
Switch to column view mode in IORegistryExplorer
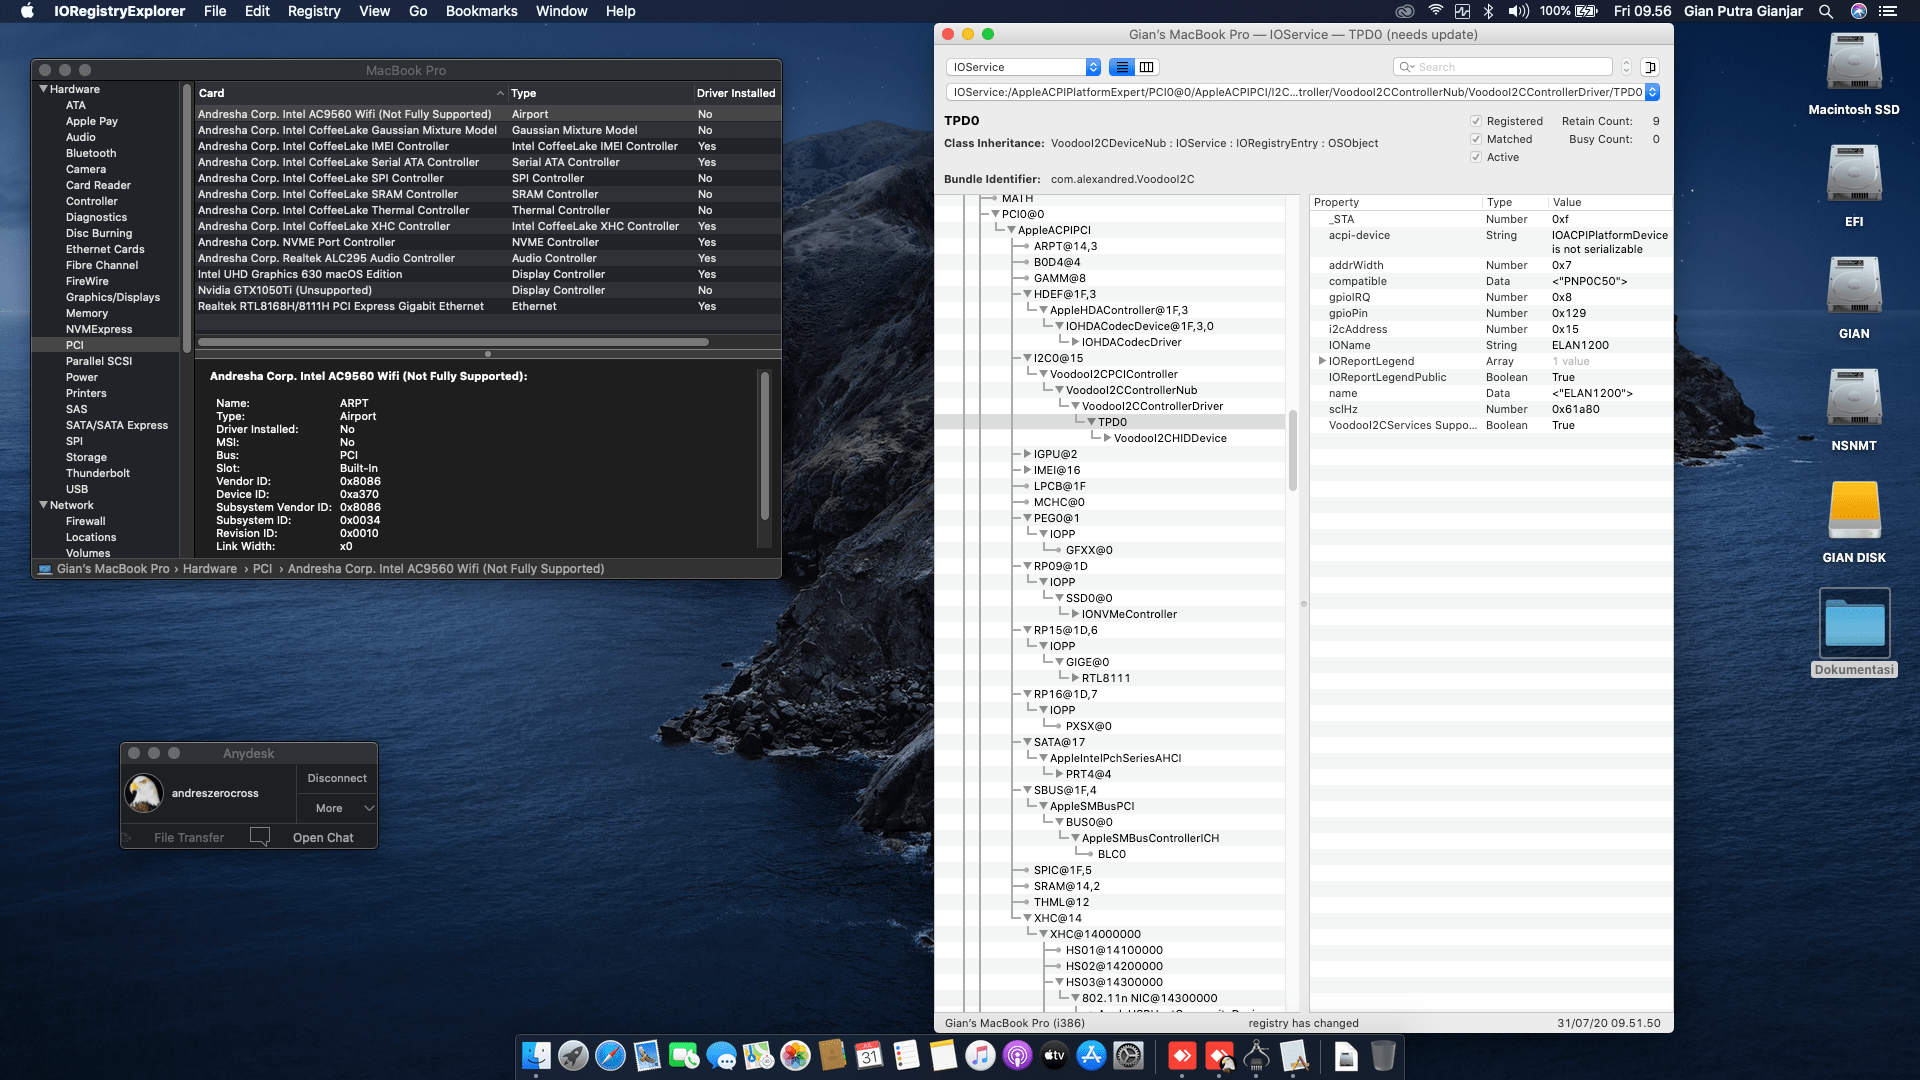click(x=1147, y=67)
